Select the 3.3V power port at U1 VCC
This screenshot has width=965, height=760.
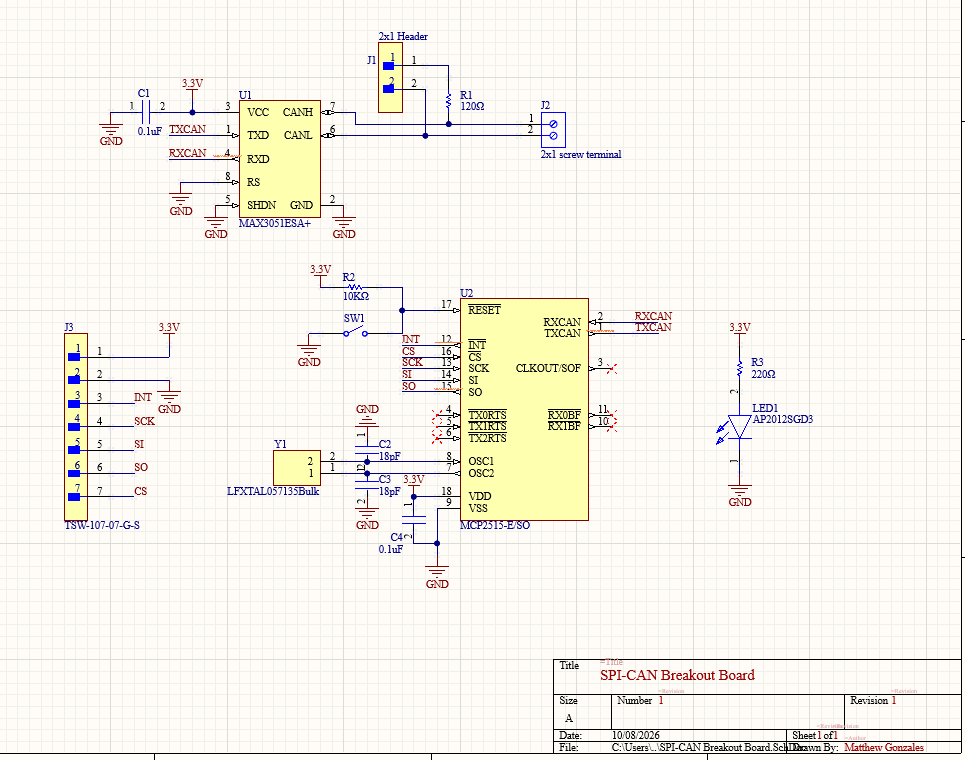point(192,86)
